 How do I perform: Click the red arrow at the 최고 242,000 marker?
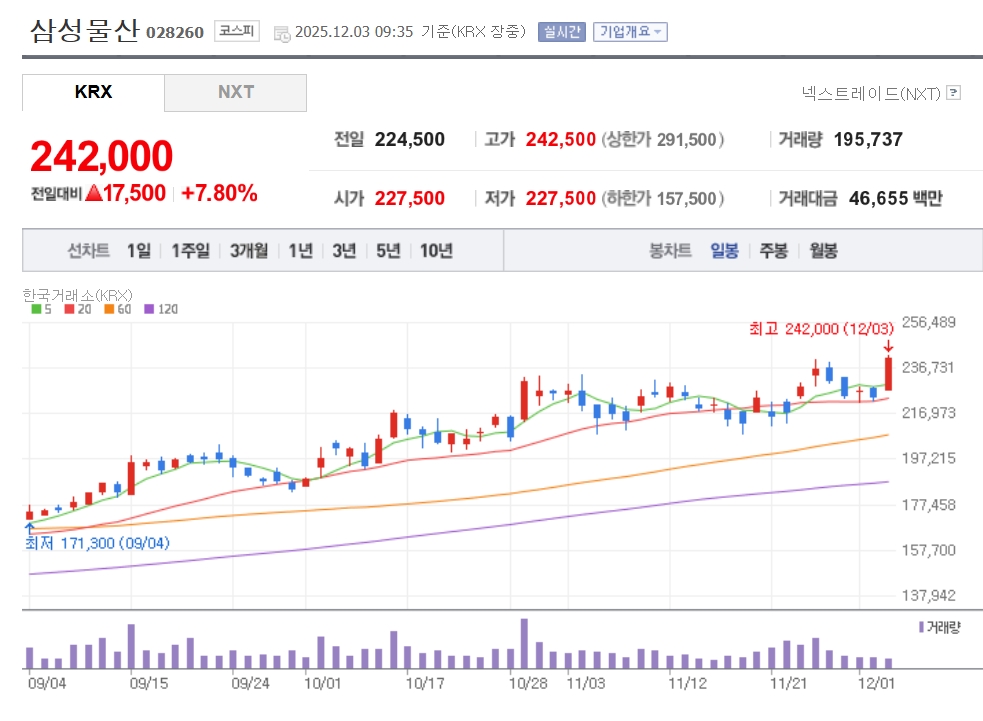[x=888, y=346]
